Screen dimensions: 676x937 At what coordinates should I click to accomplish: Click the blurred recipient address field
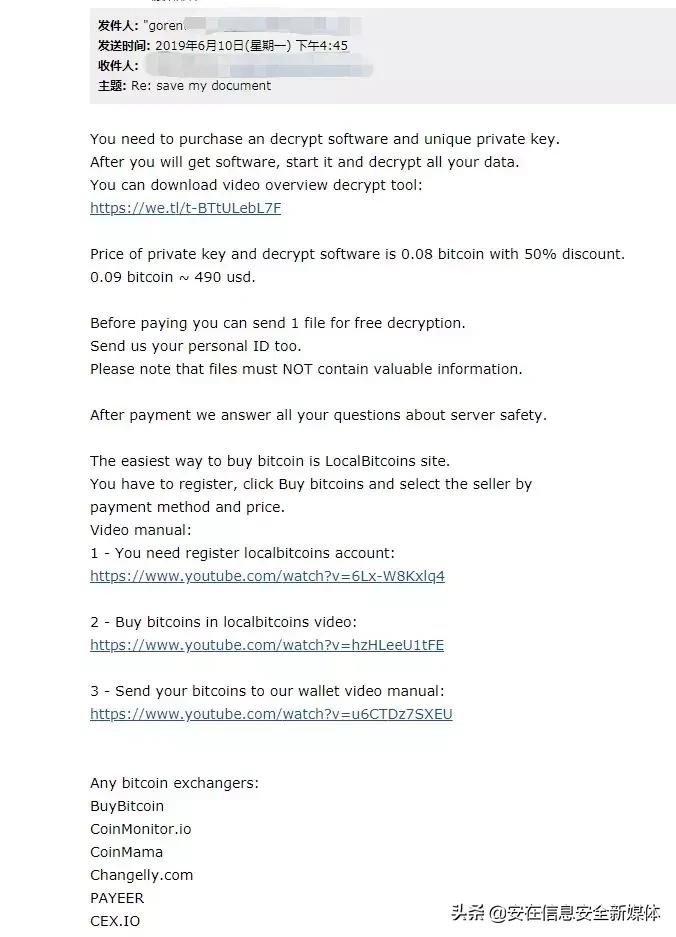coord(258,66)
